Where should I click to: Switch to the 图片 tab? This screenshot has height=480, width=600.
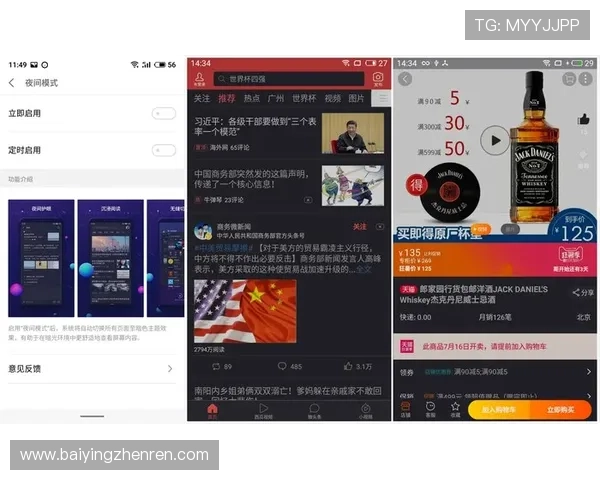(356, 98)
